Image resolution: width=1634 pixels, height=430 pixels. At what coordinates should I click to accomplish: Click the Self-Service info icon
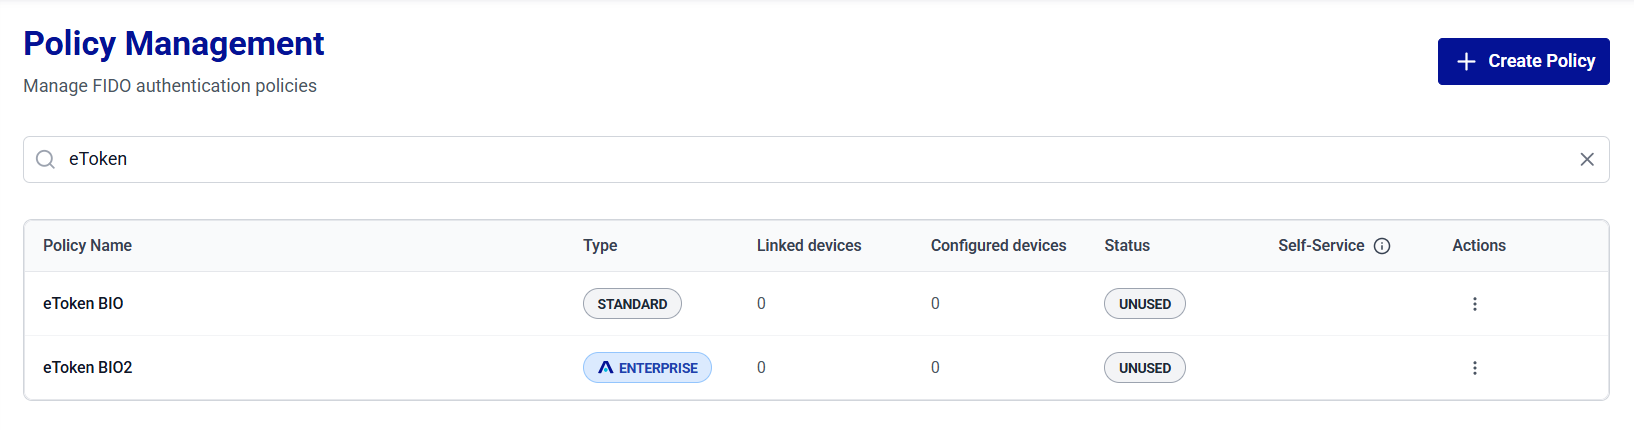point(1382,246)
